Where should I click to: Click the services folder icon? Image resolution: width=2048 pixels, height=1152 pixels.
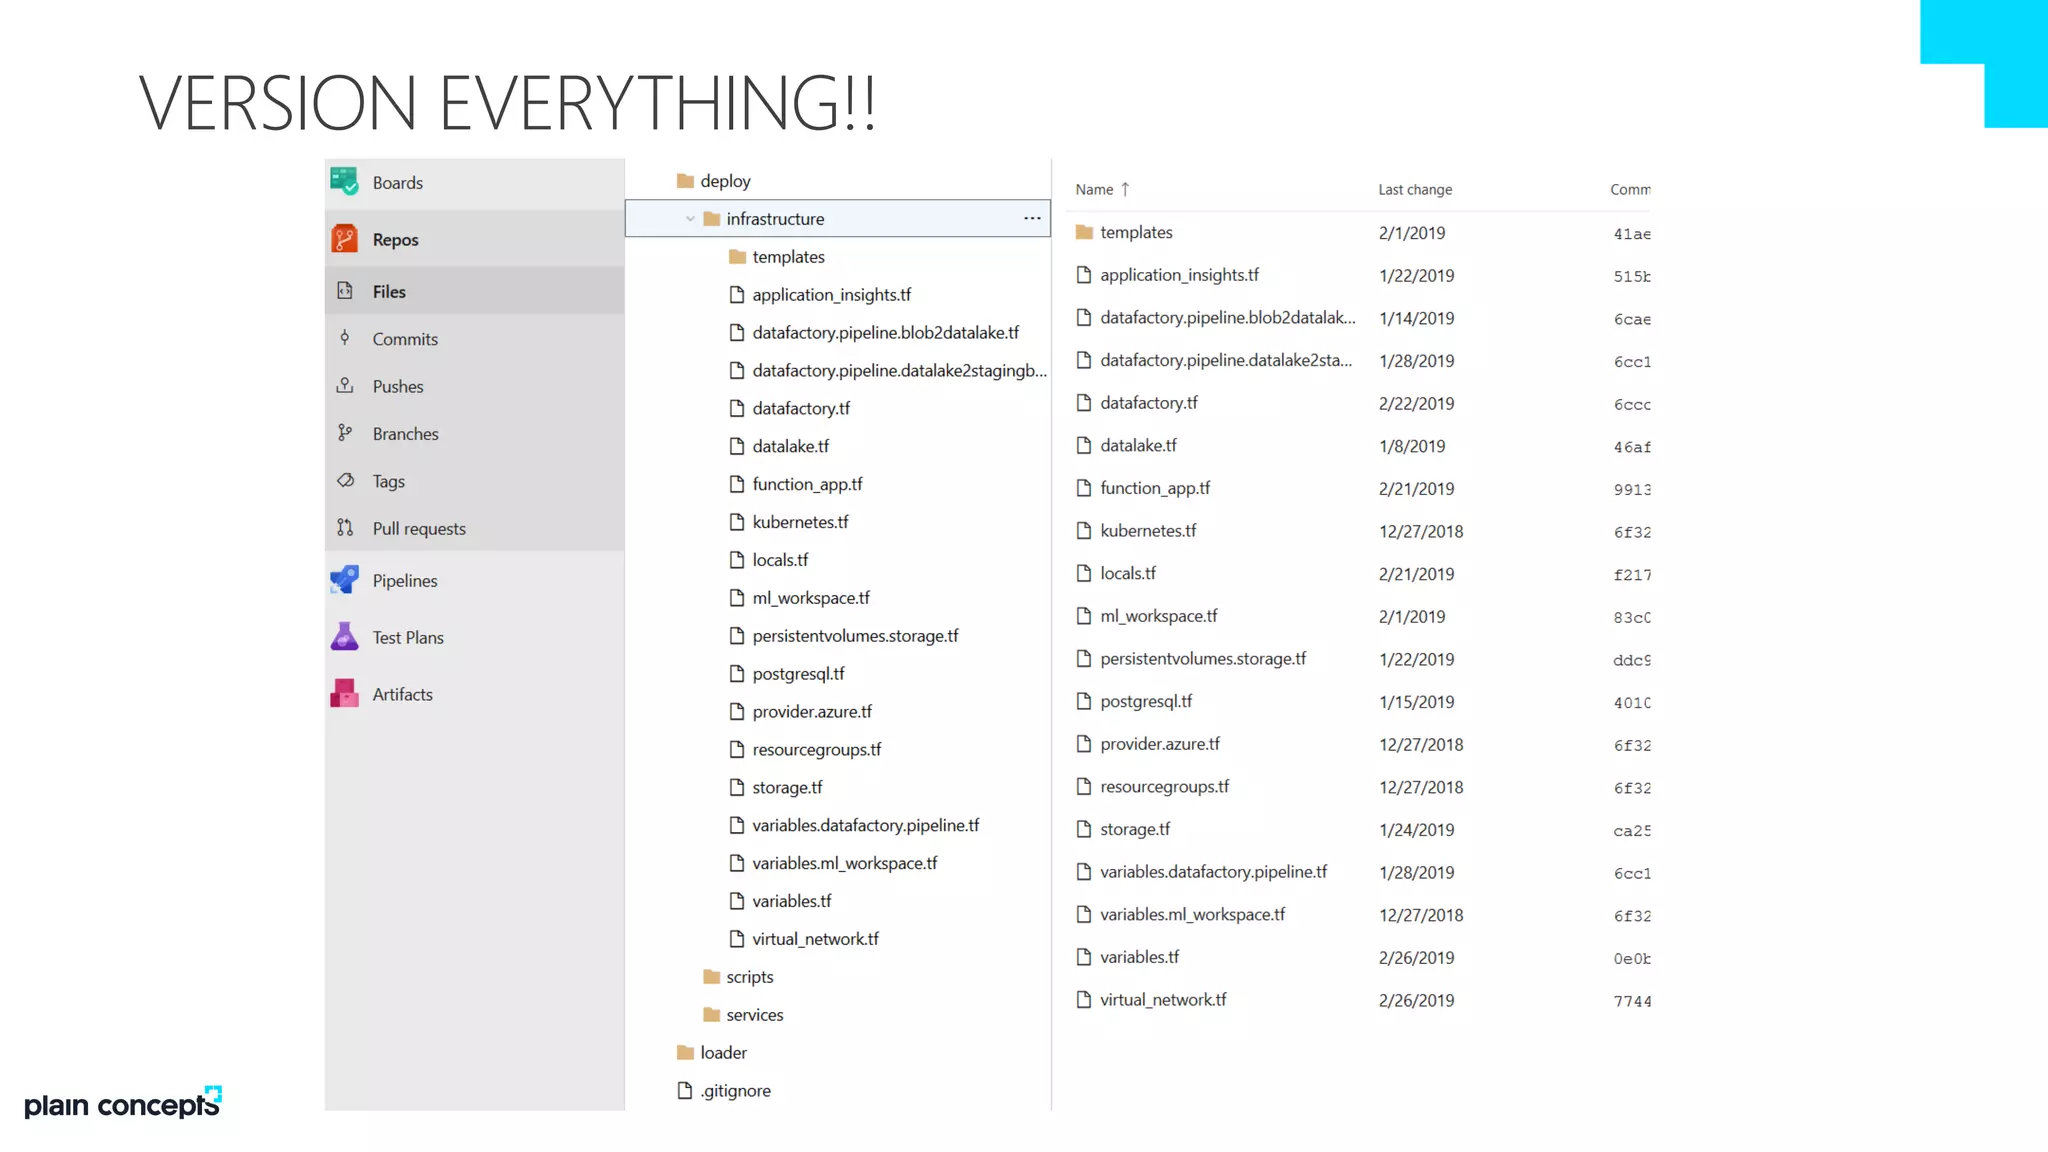pos(711,1015)
